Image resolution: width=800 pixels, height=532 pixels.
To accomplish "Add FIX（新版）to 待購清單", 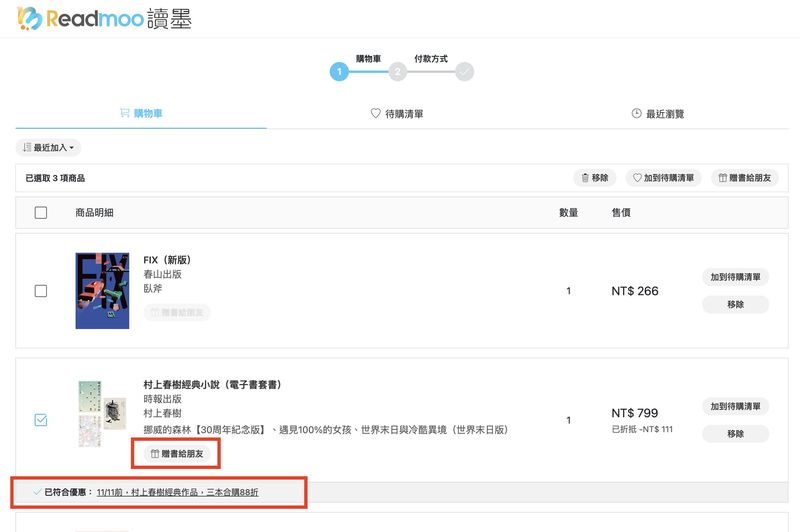I will pos(735,277).
